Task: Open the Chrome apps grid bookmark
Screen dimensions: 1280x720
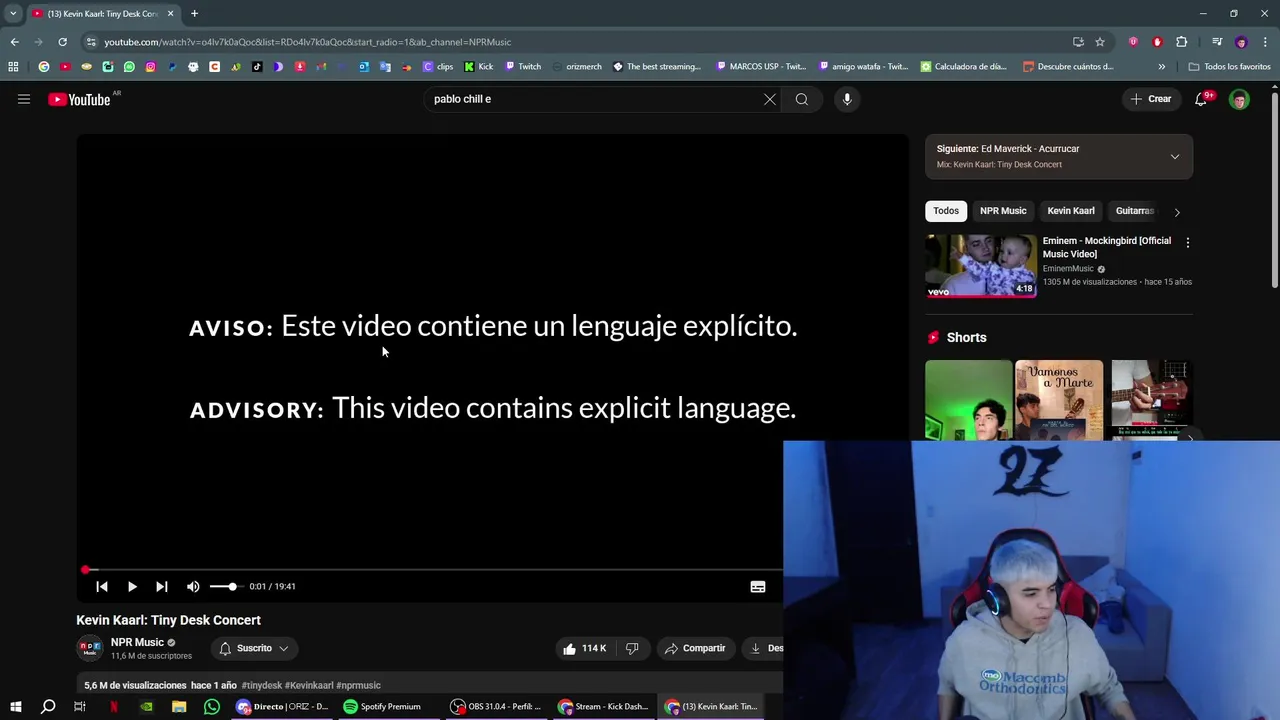Action: [13, 67]
